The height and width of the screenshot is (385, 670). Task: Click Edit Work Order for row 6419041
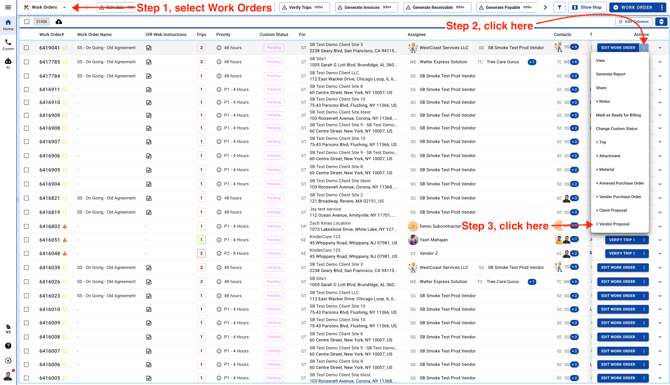tap(618, 48)
